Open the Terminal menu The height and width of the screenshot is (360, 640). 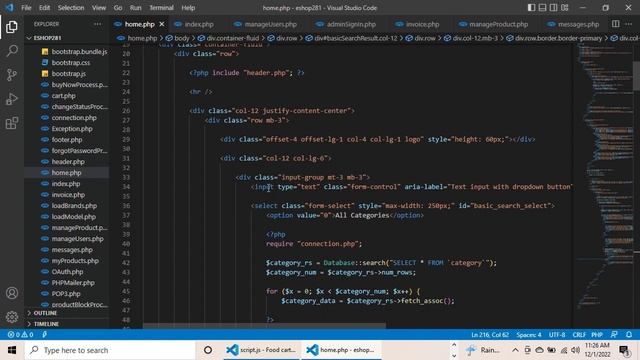click(x=161, y=8)
